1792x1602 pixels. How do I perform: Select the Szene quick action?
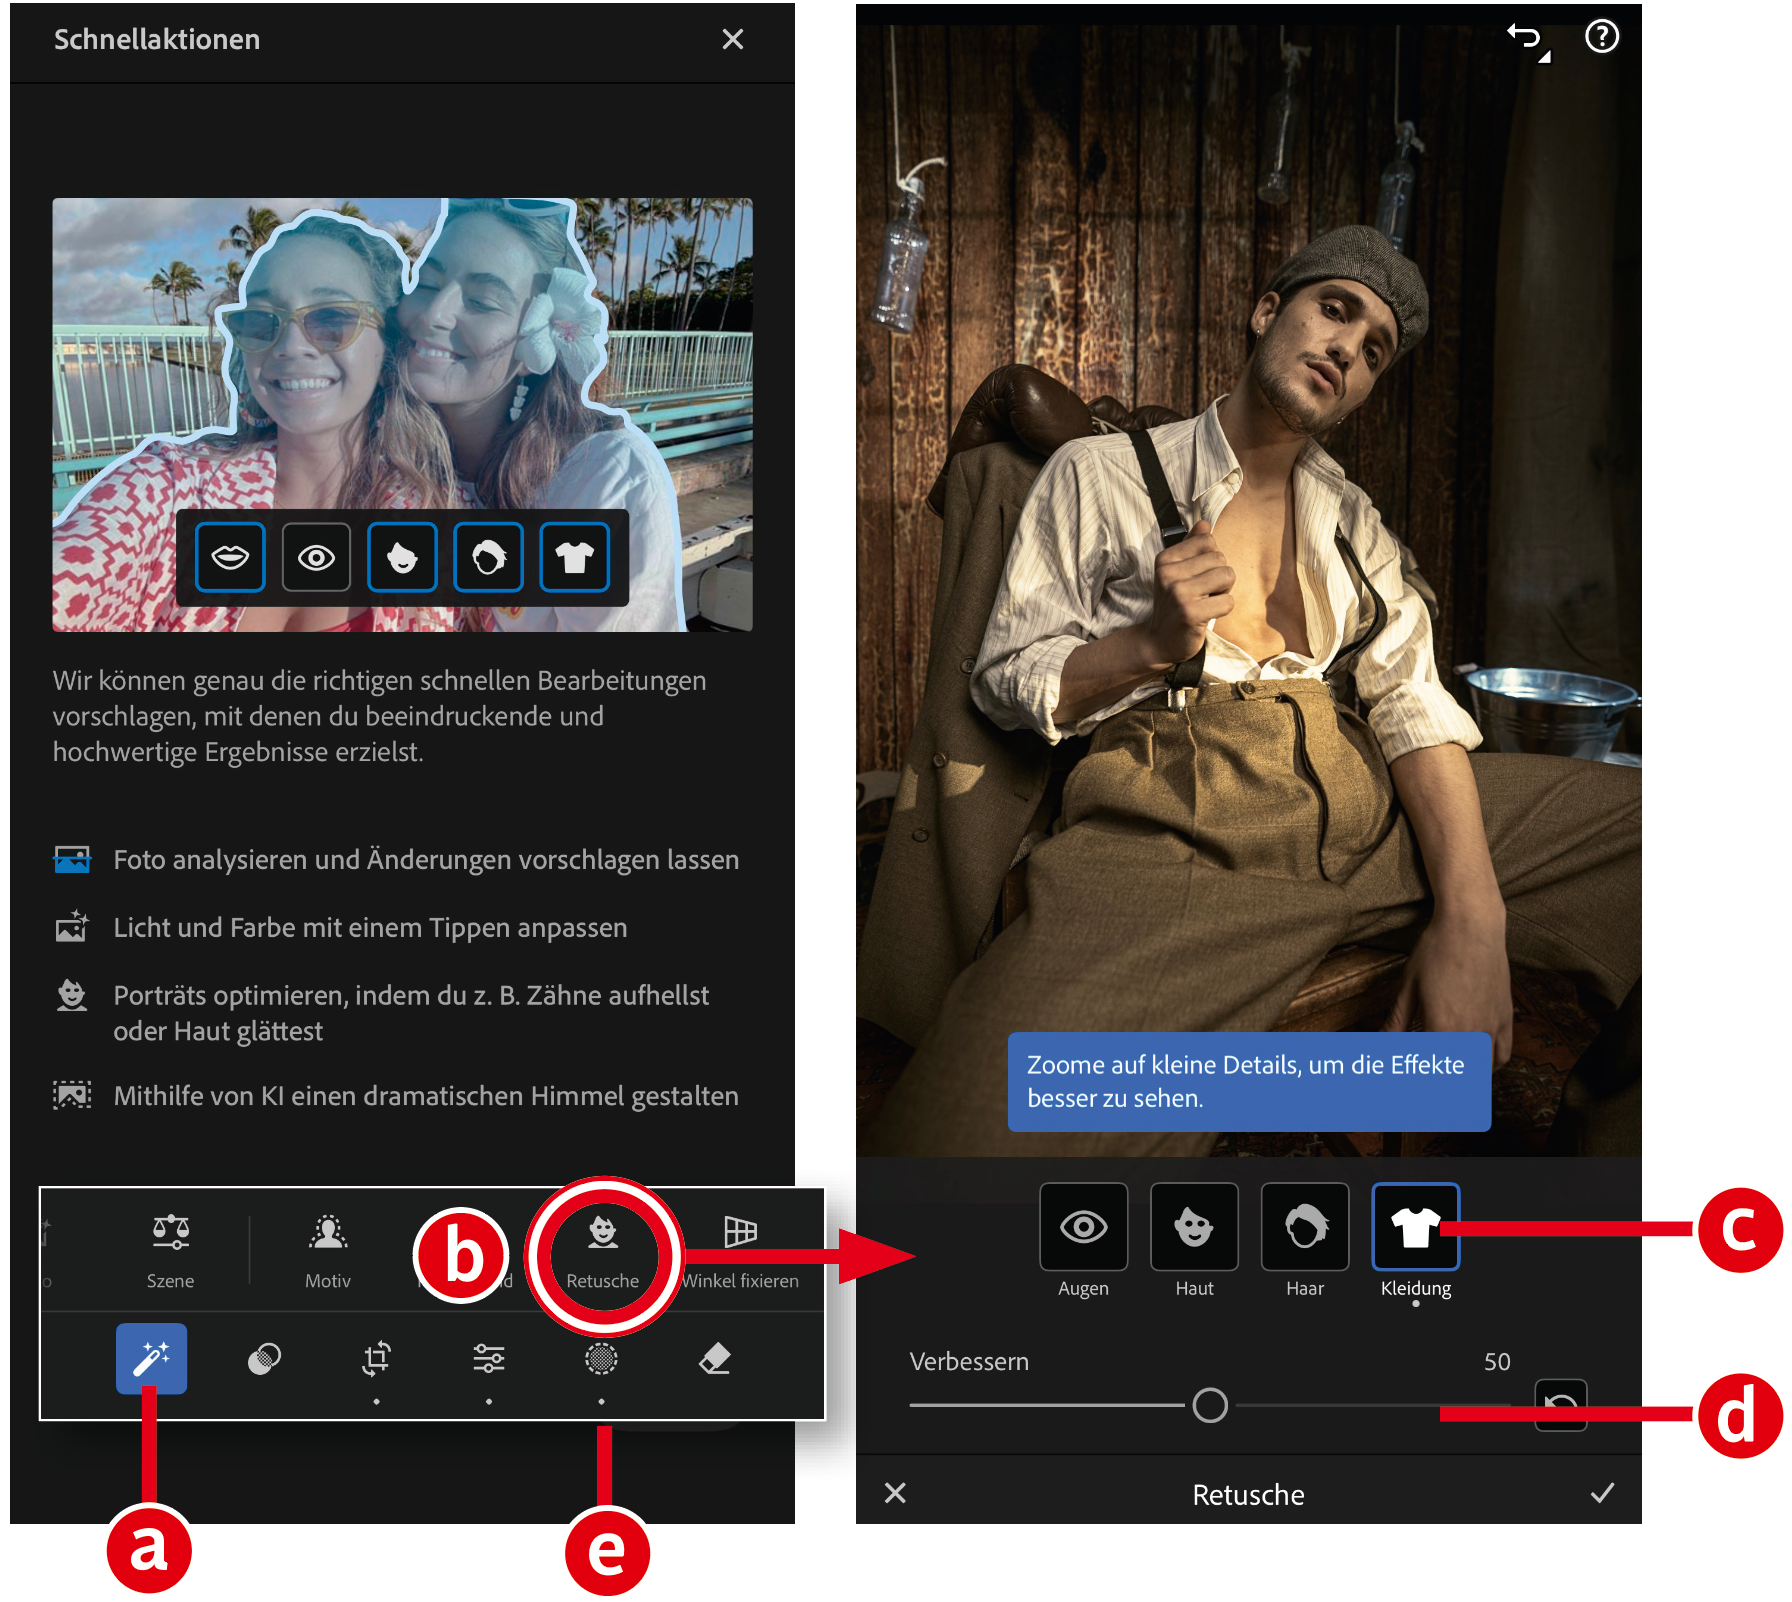[170, 1250]
